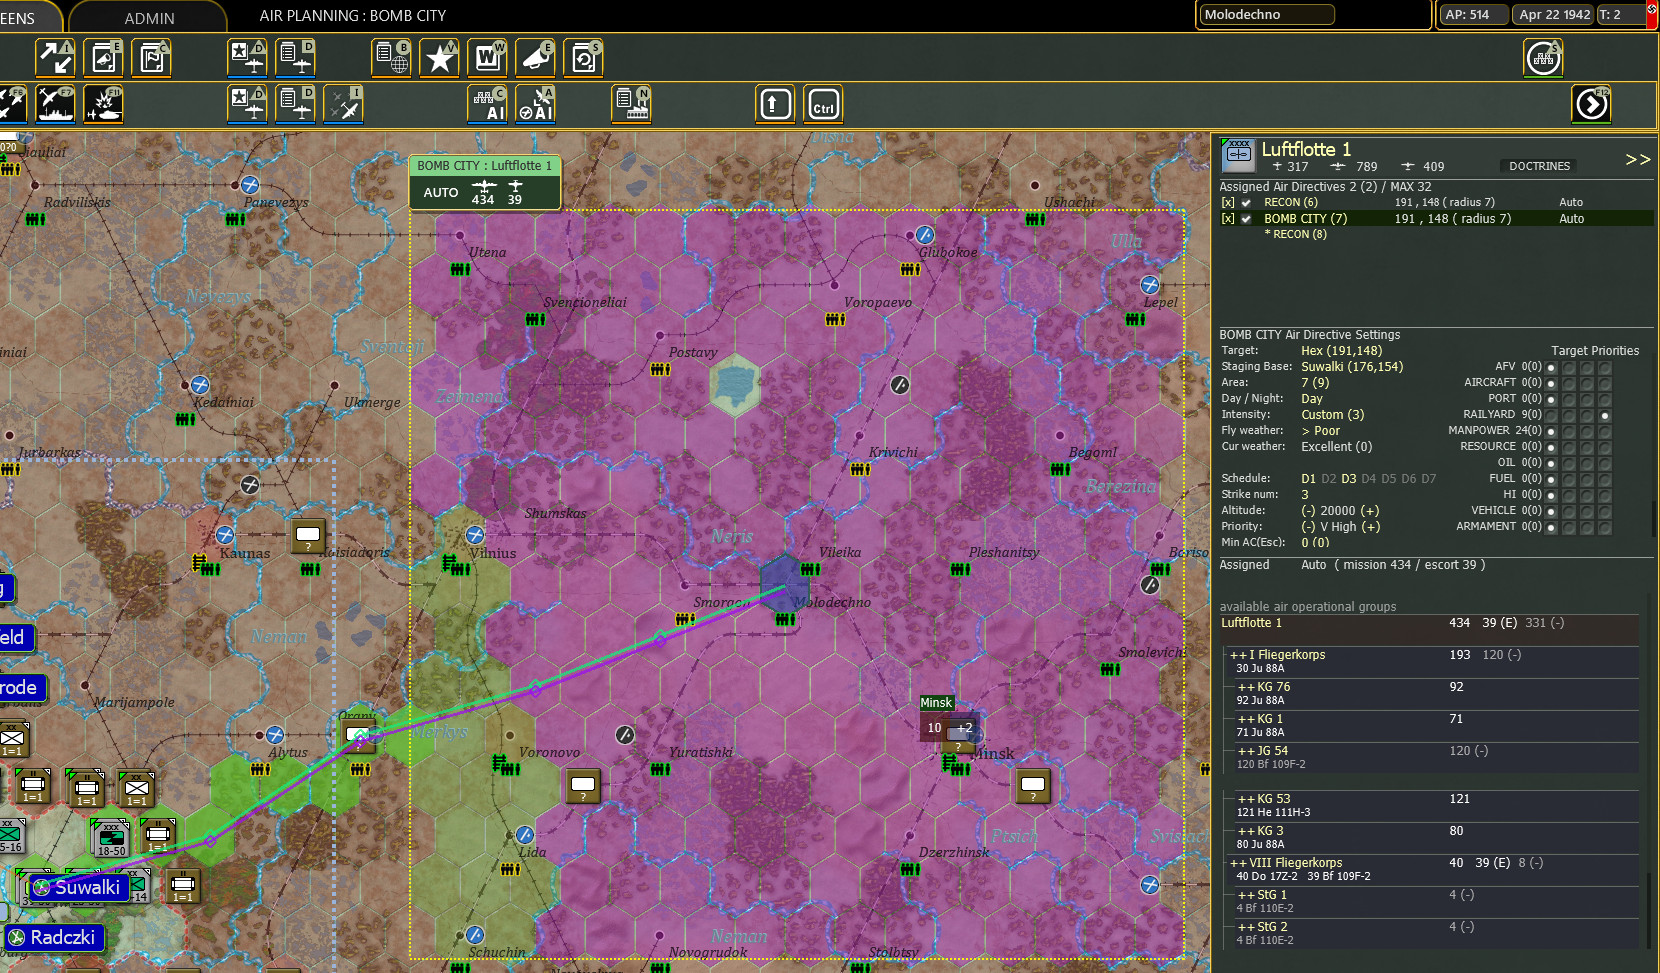Click the air doctrine star-plane icon in top row
The image size is (1660, 973).
point(247,58)
